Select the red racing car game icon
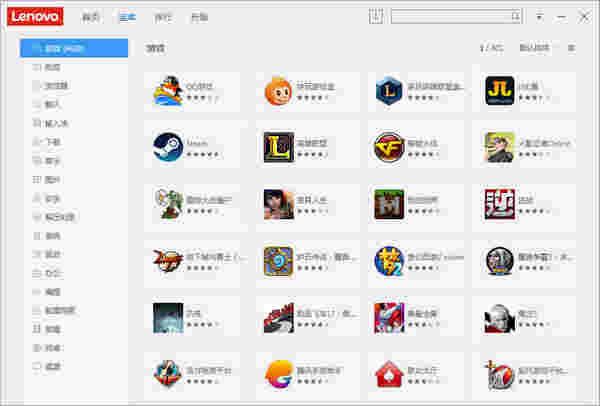This screenshot has height=406, width=600. click(x=279, y=318)
